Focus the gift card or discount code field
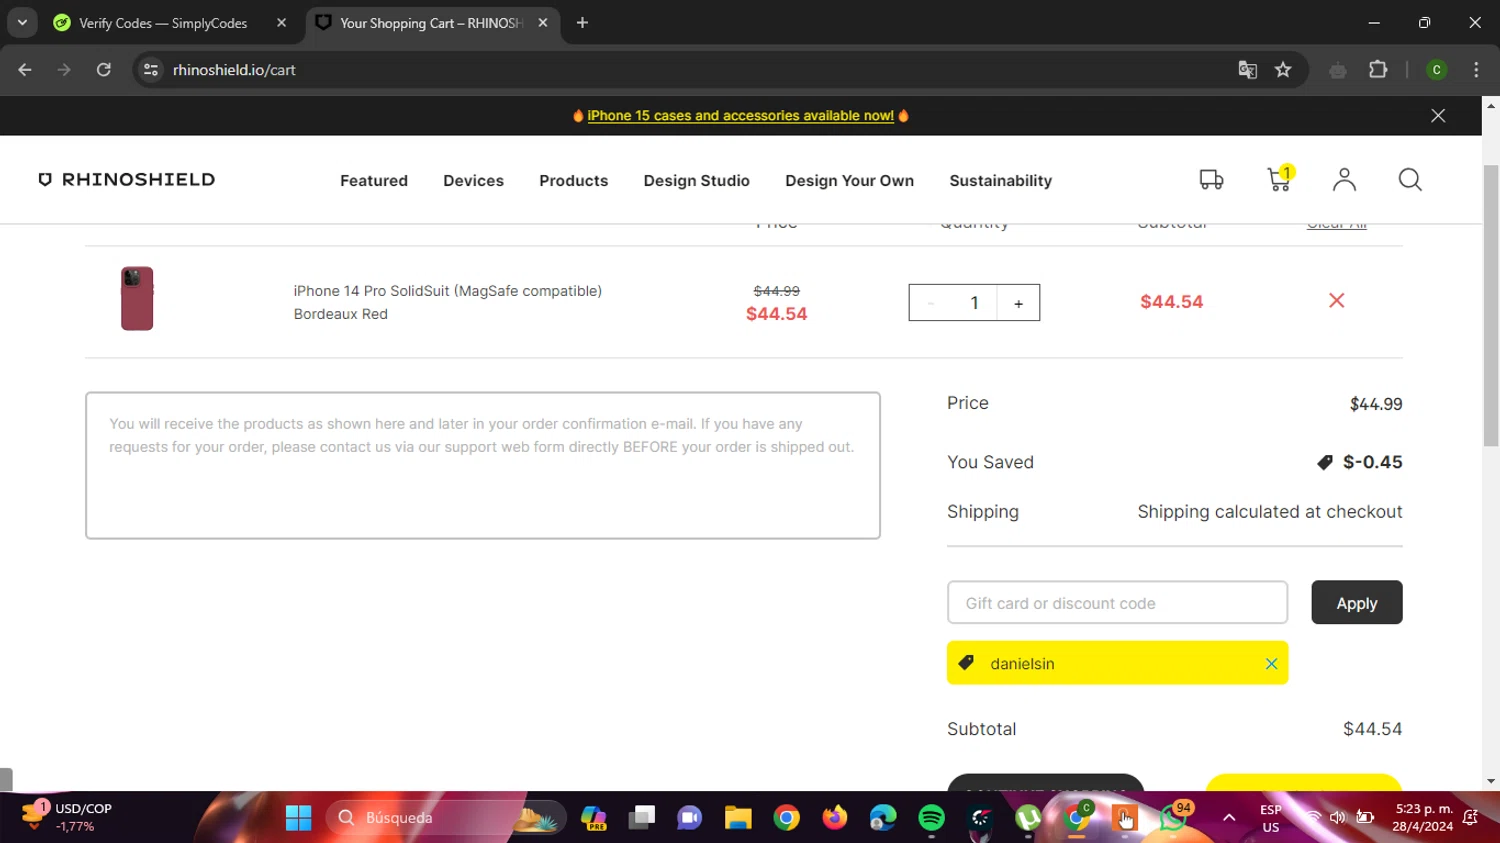Viewport: 1500px width, 843px height. 1117,603
